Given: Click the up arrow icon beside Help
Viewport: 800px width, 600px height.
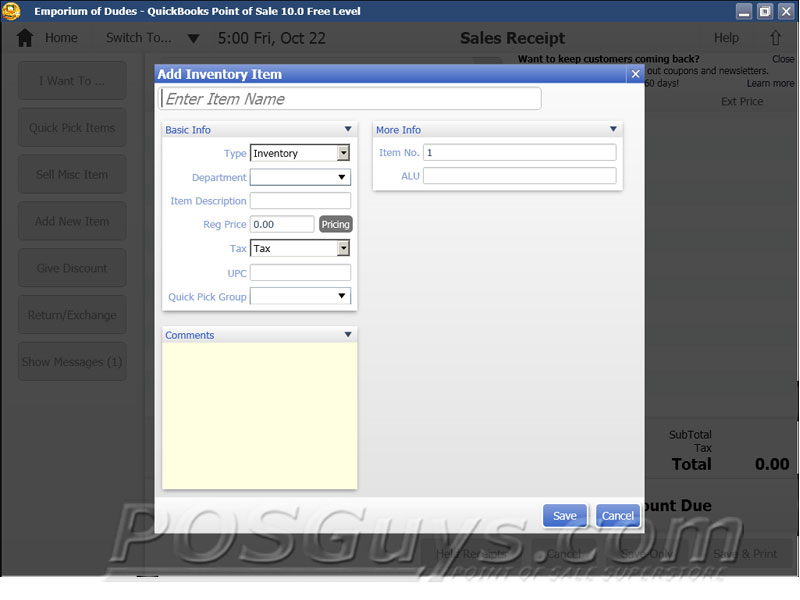Looking at the screenshot, I should tap(775, 38).
